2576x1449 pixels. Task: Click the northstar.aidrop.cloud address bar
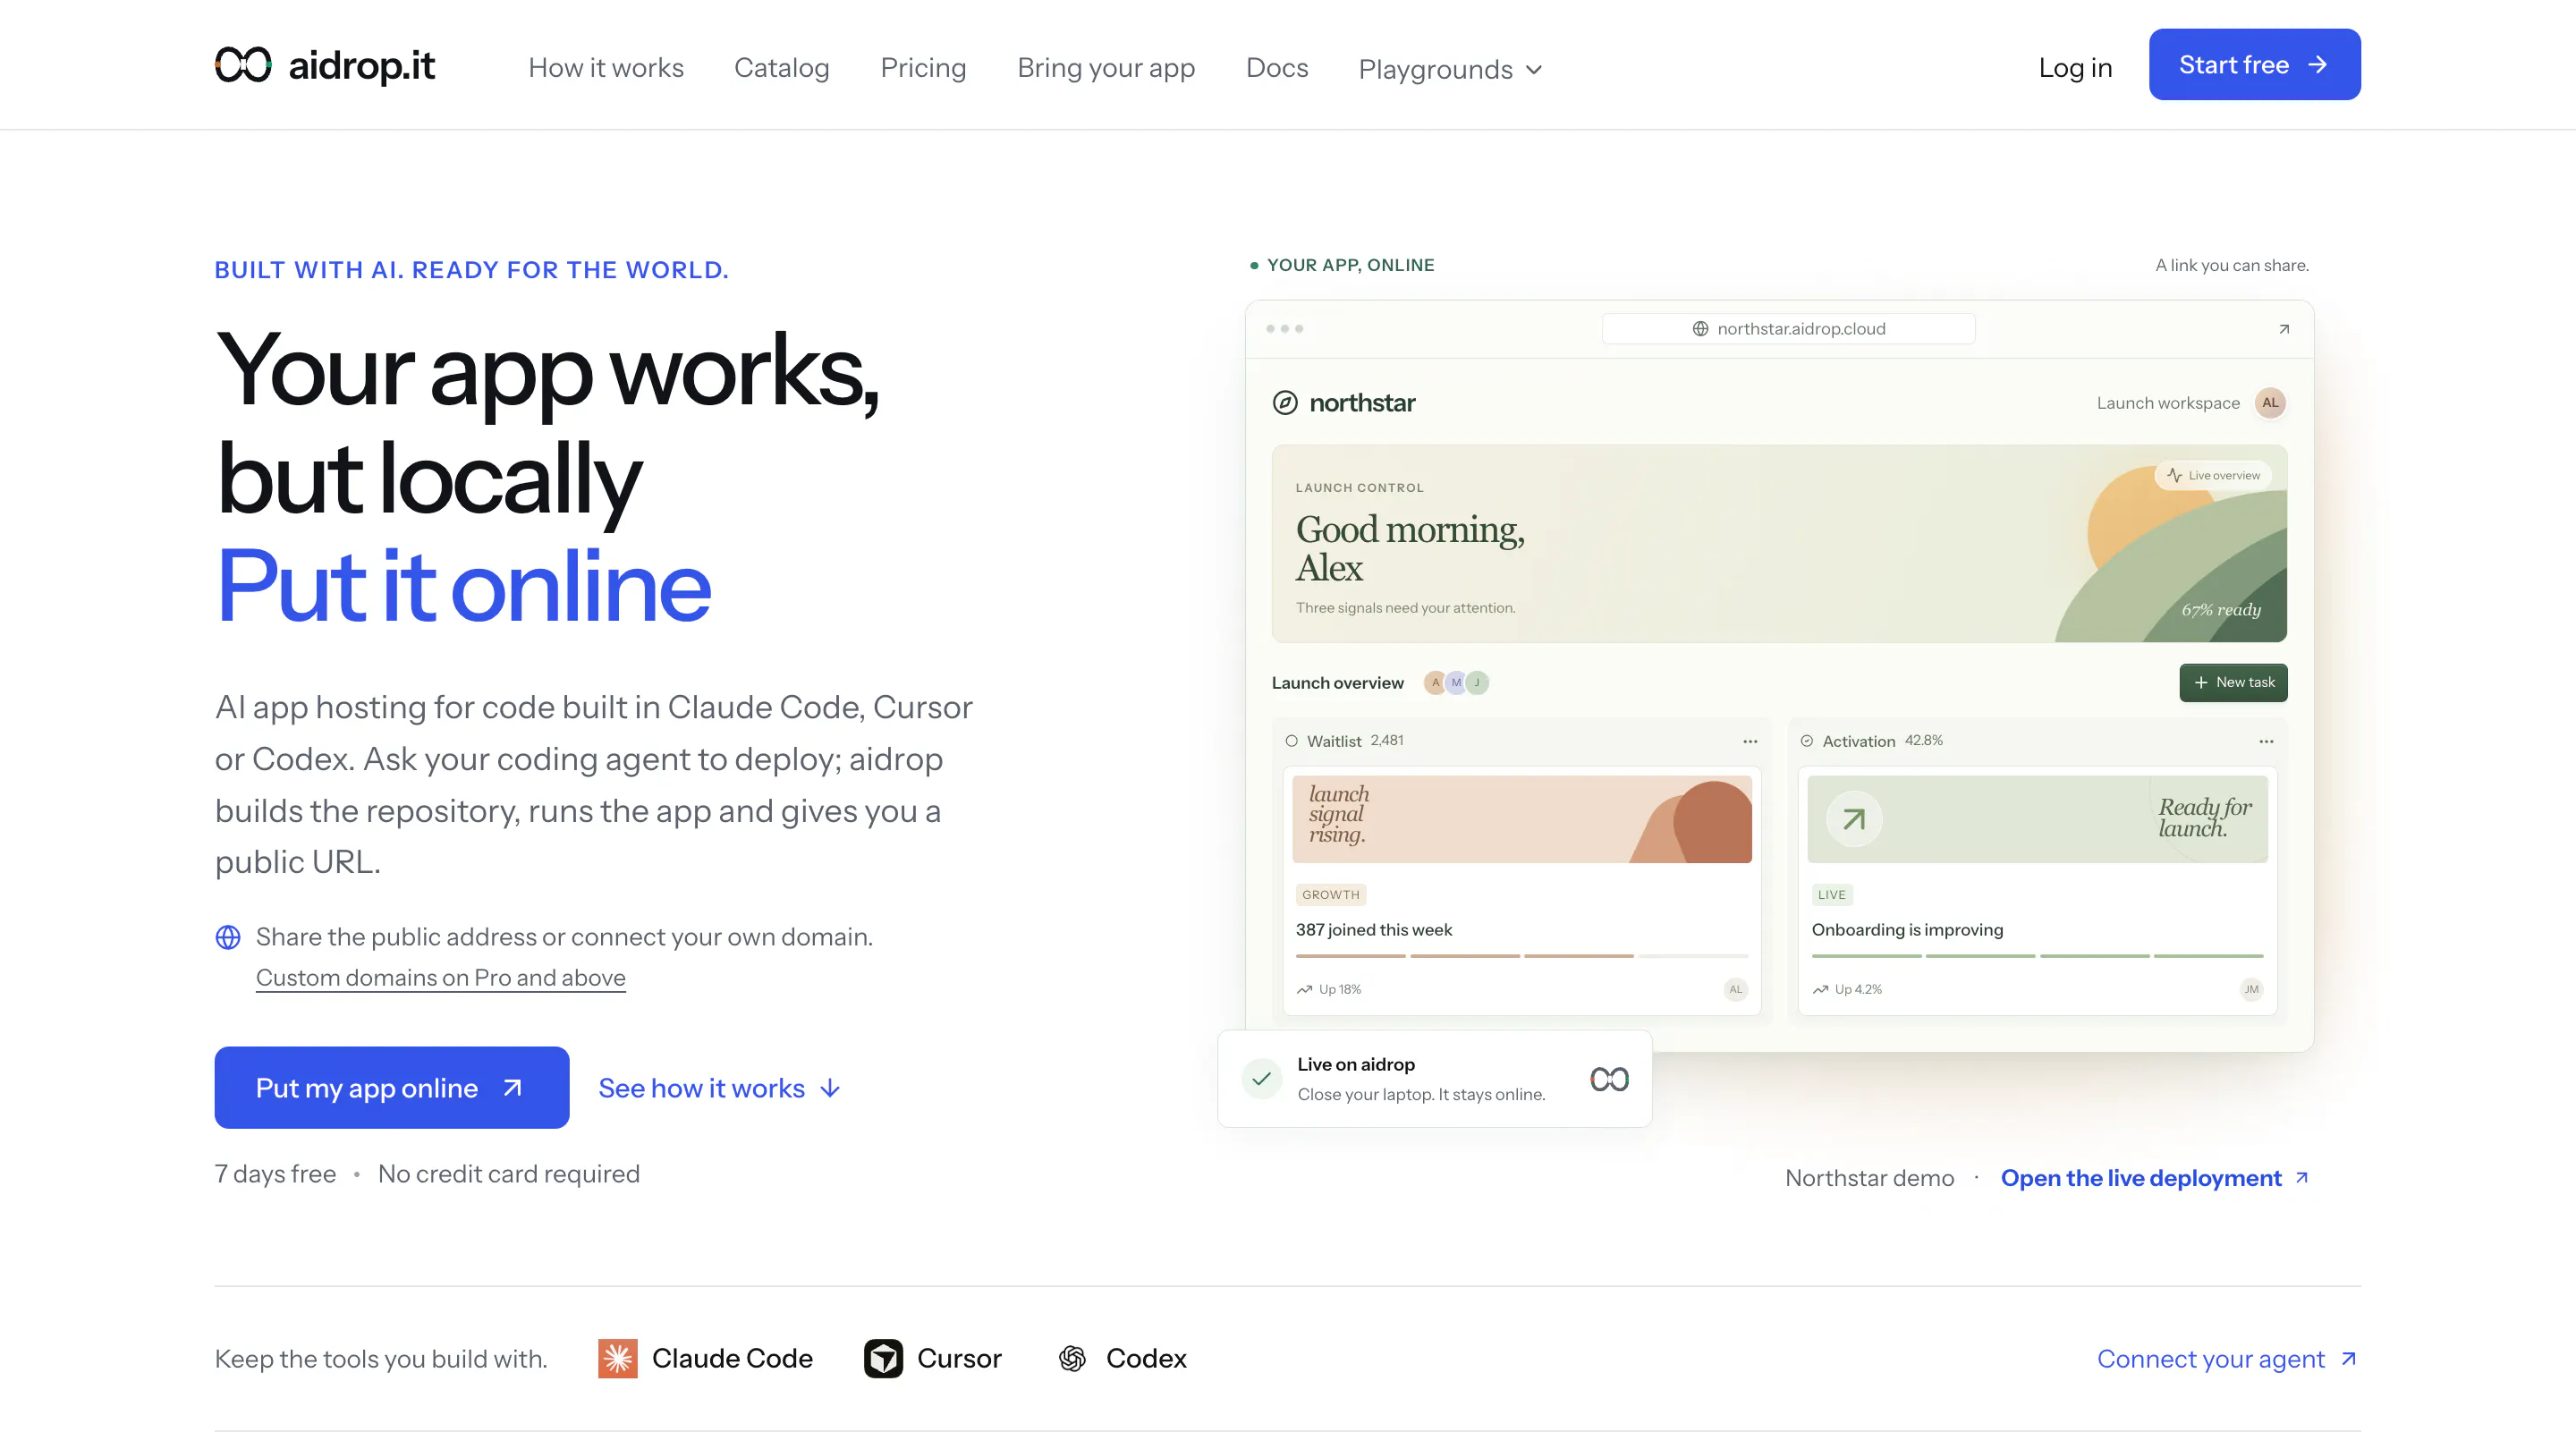click(x=1788, y=329)
